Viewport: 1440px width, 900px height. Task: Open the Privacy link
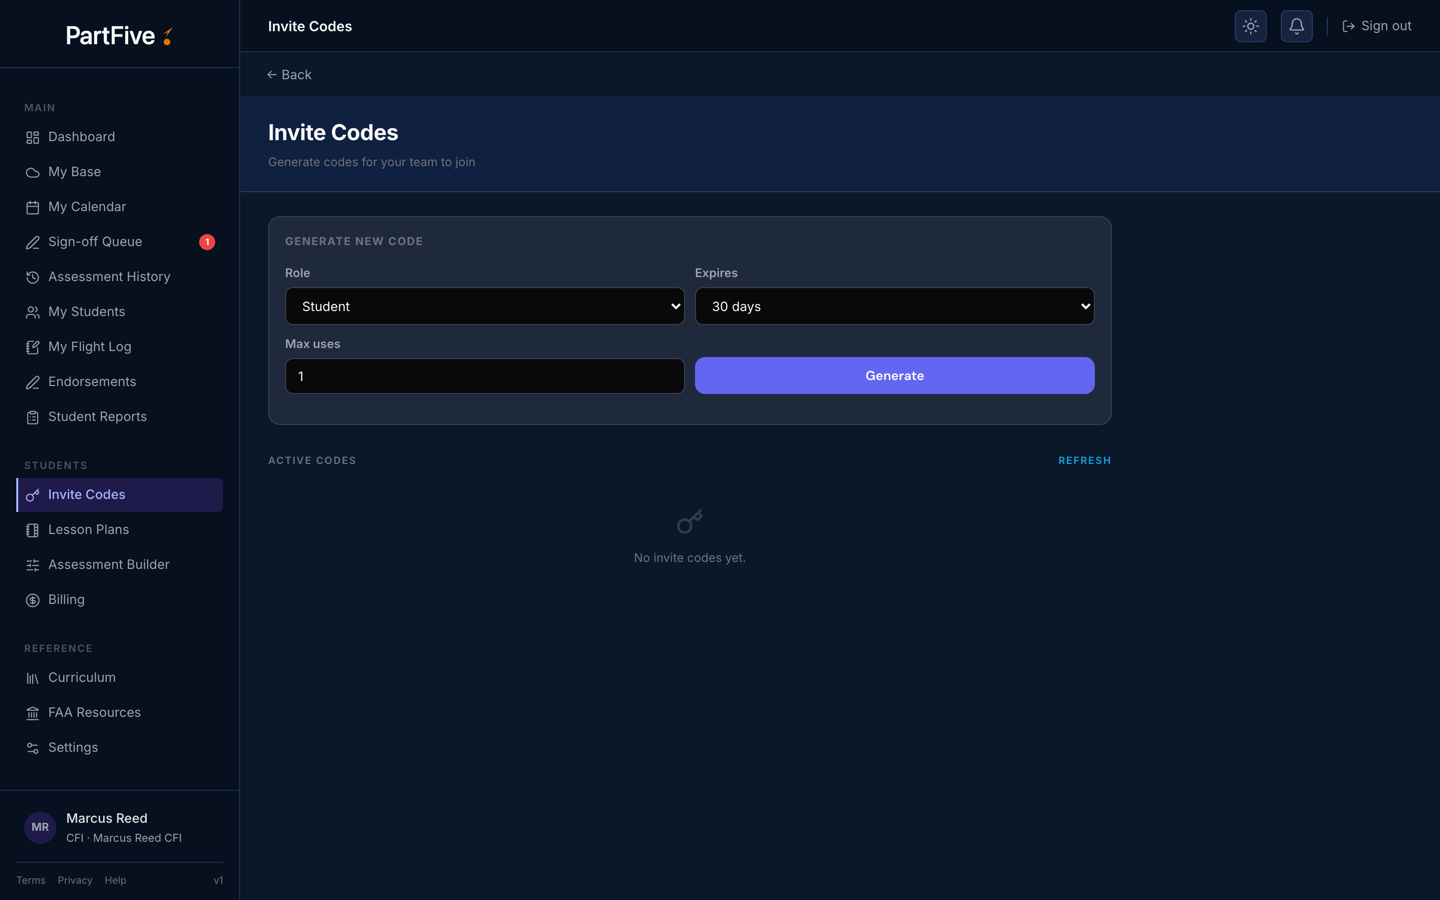coord(75,881)
